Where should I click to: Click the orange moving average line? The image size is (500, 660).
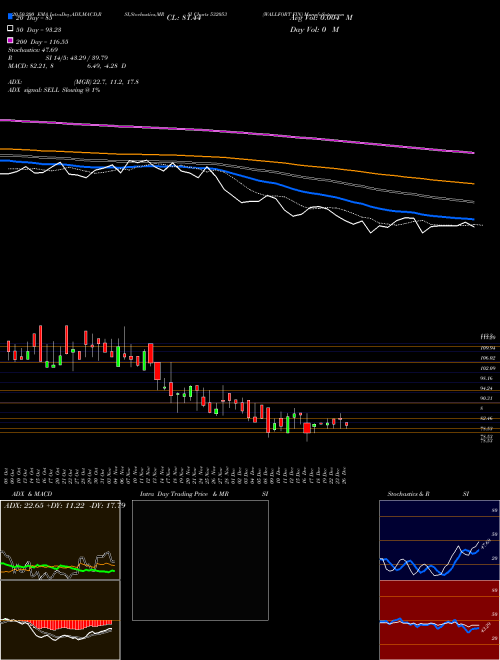coord(237,157)
